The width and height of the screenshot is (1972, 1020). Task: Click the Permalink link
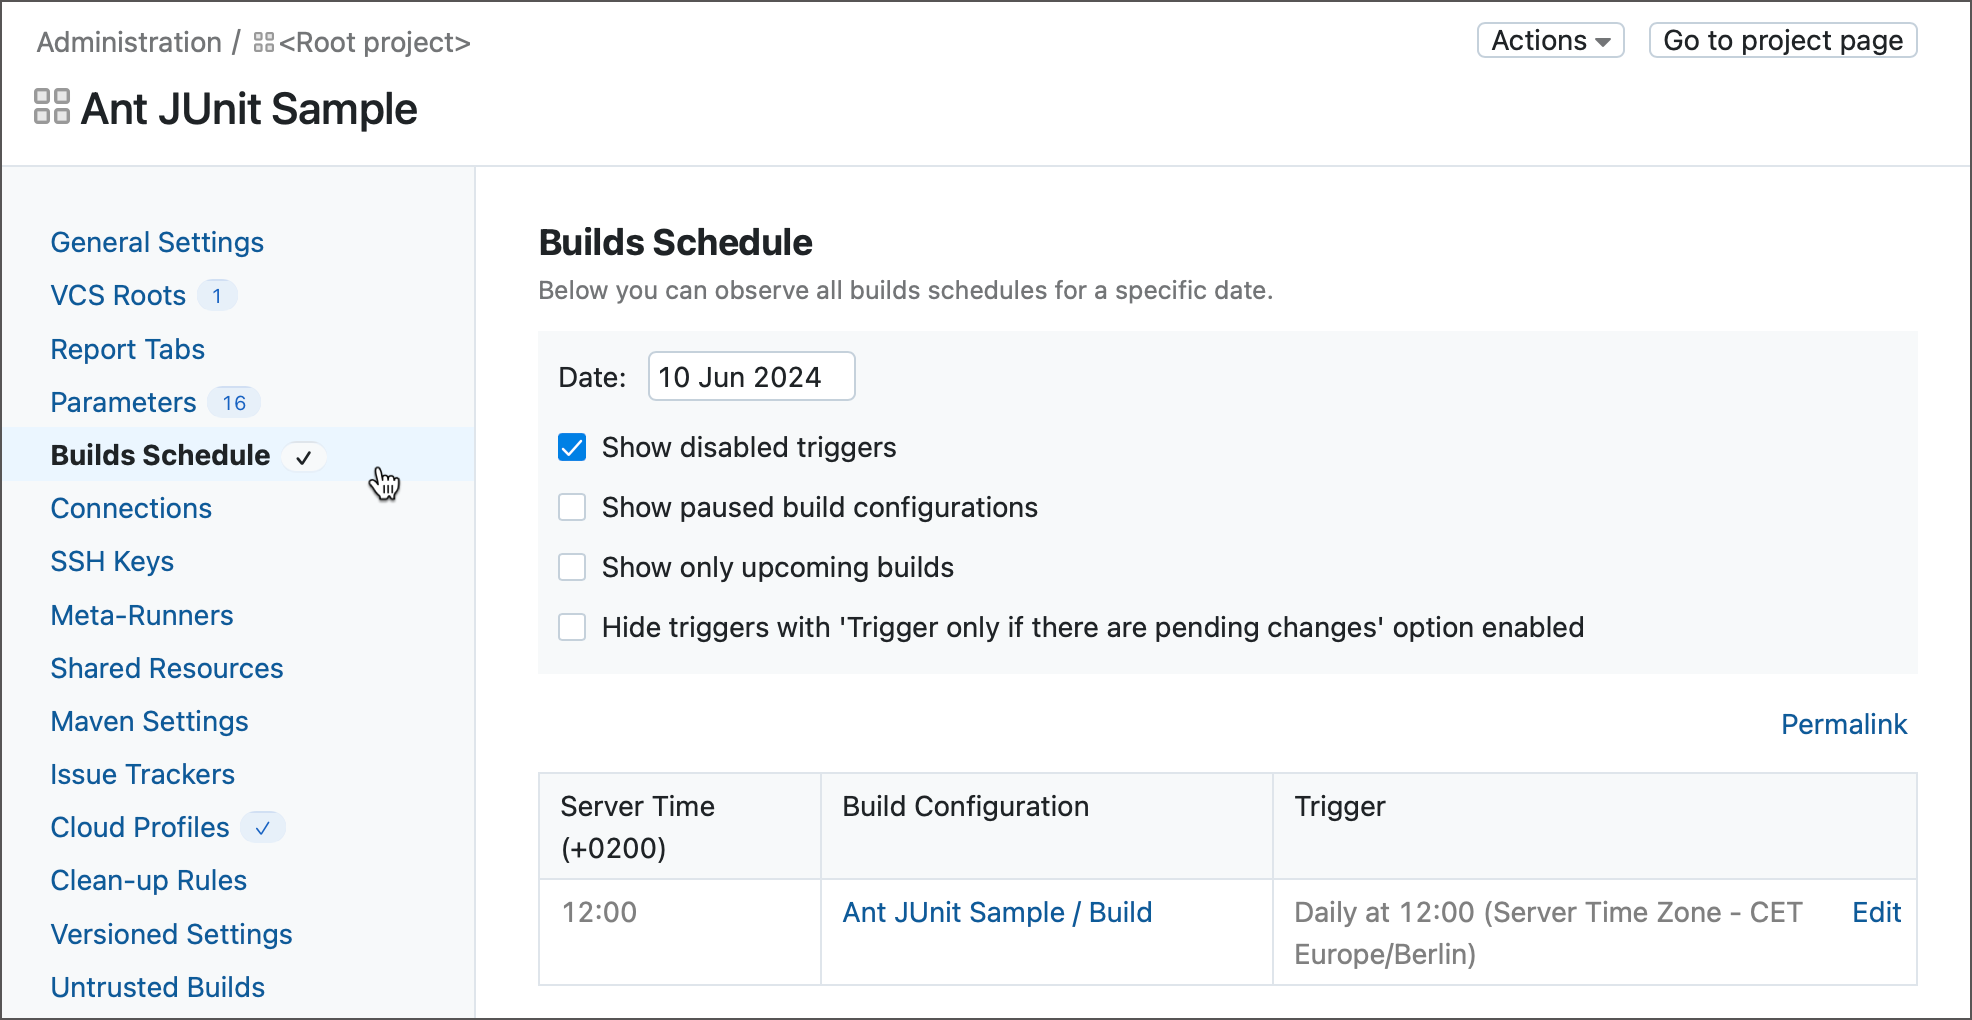1843,724
